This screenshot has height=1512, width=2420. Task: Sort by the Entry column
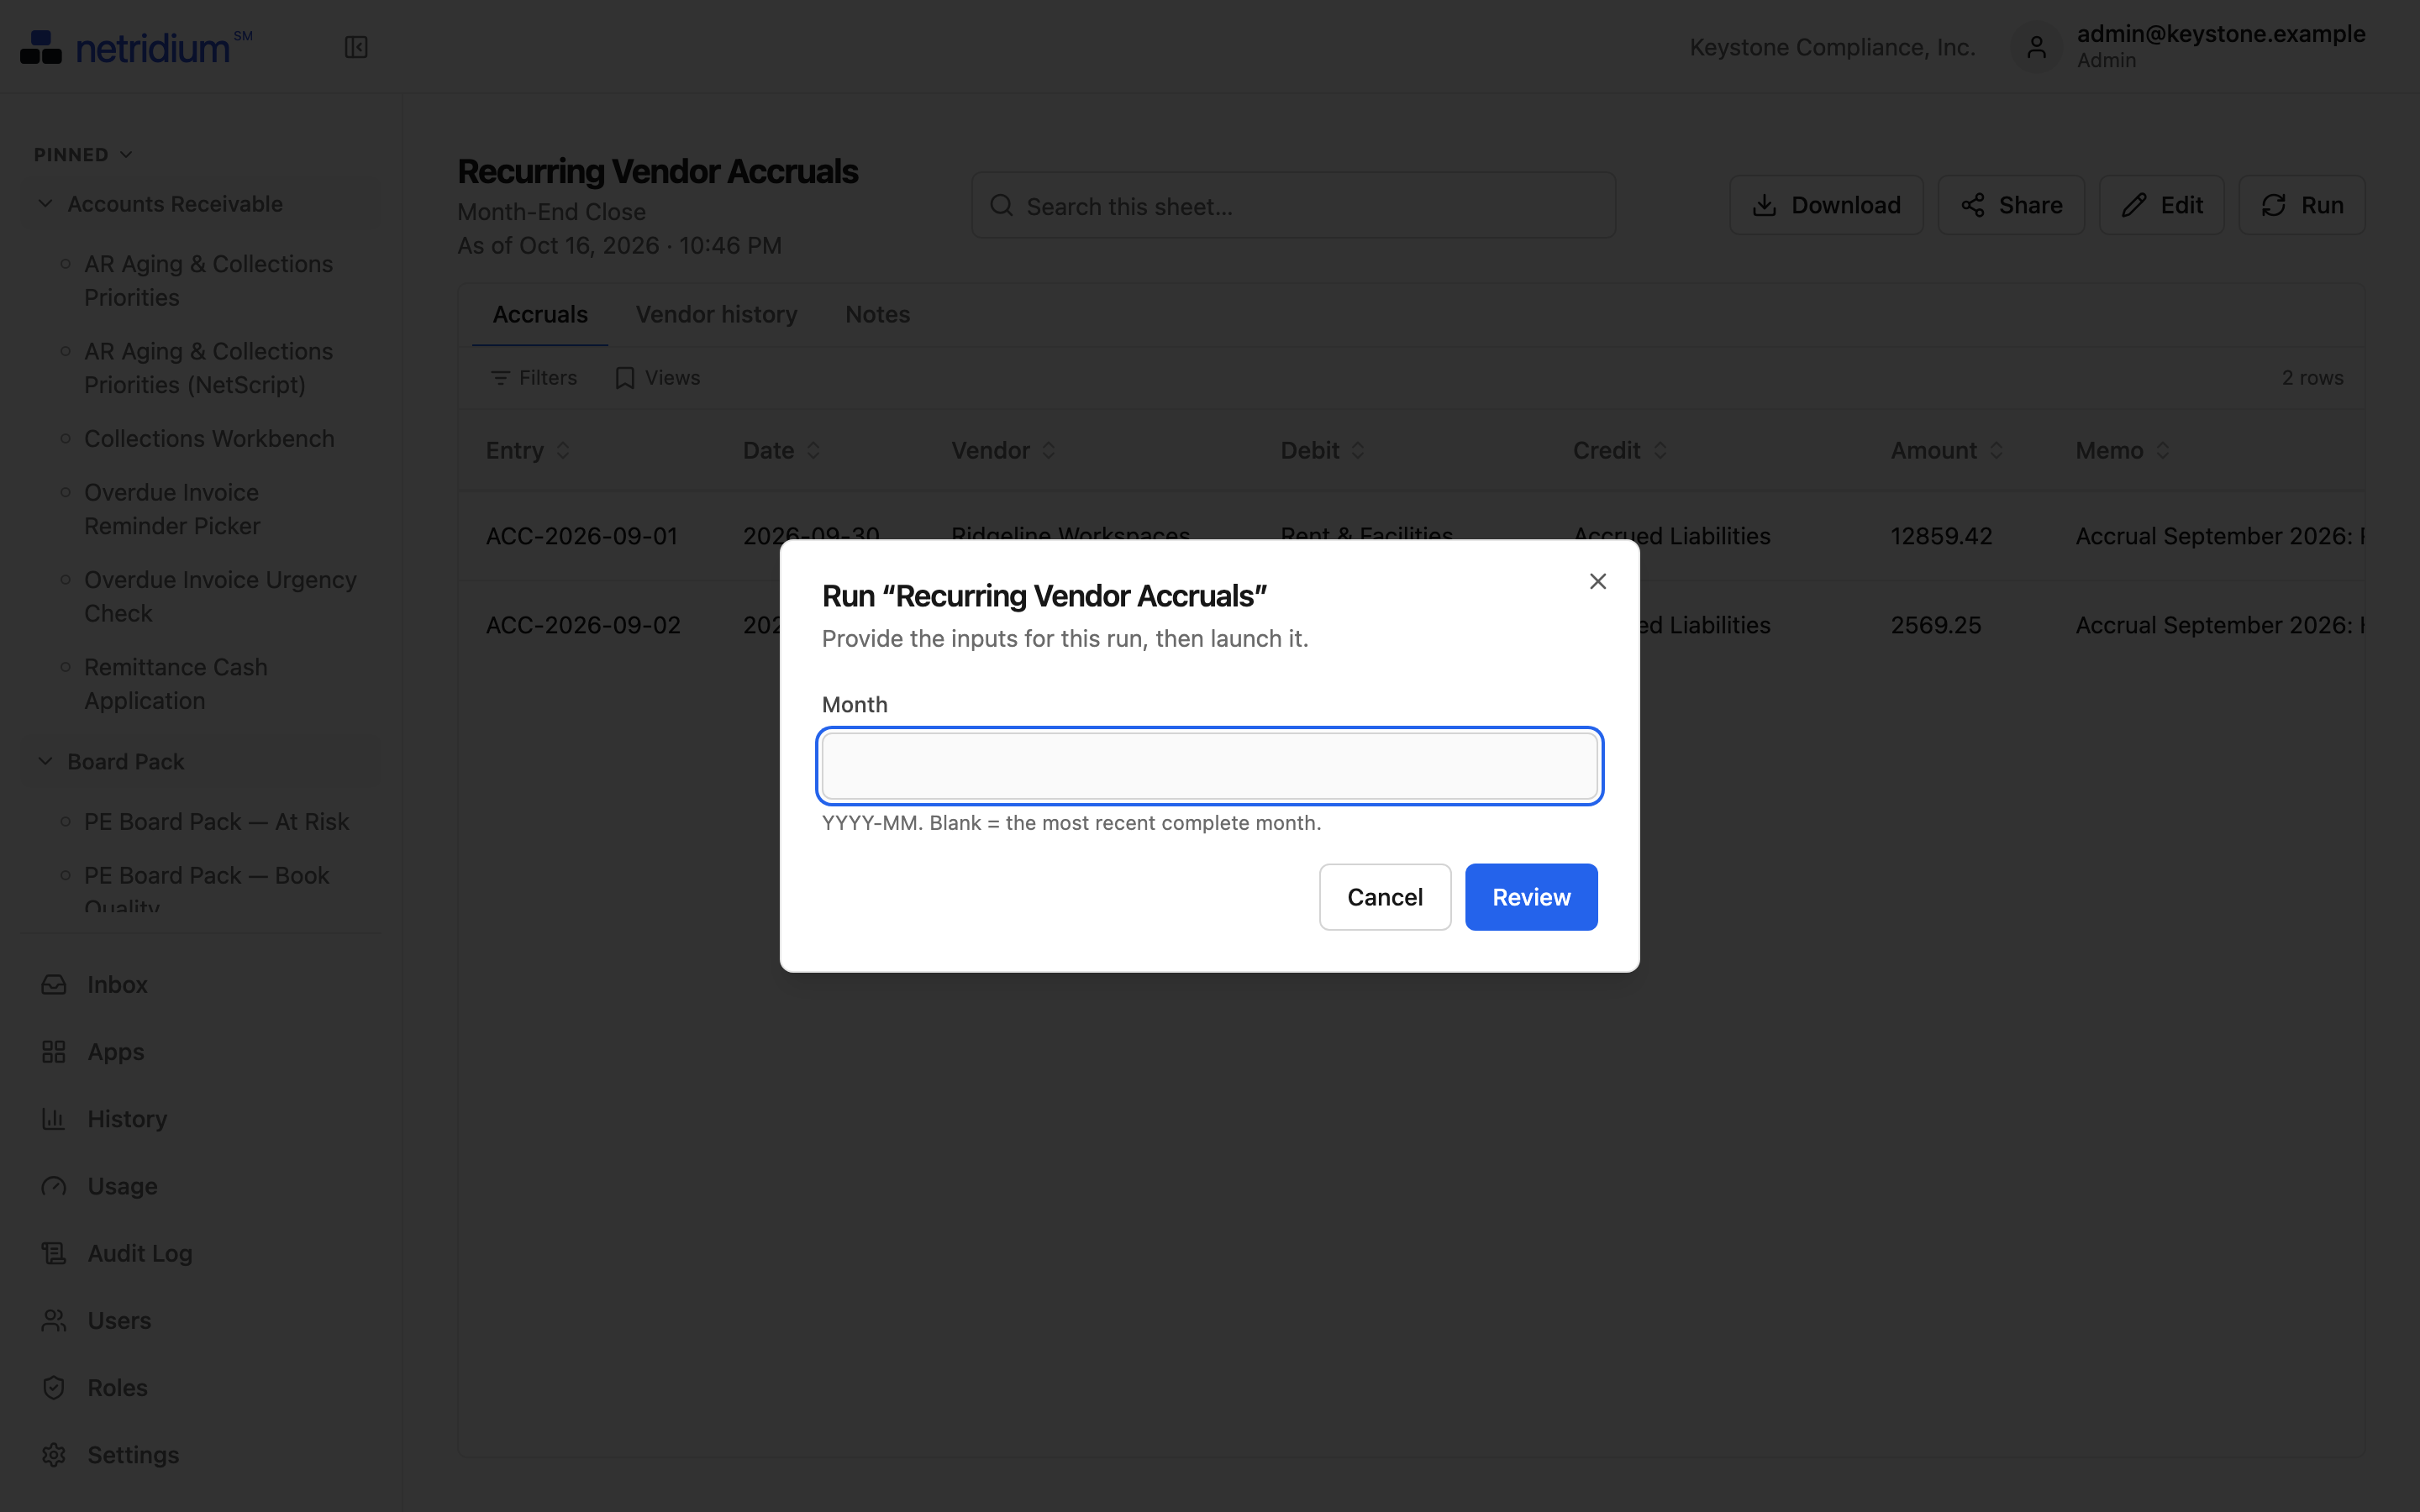click(x=528, y=451)
